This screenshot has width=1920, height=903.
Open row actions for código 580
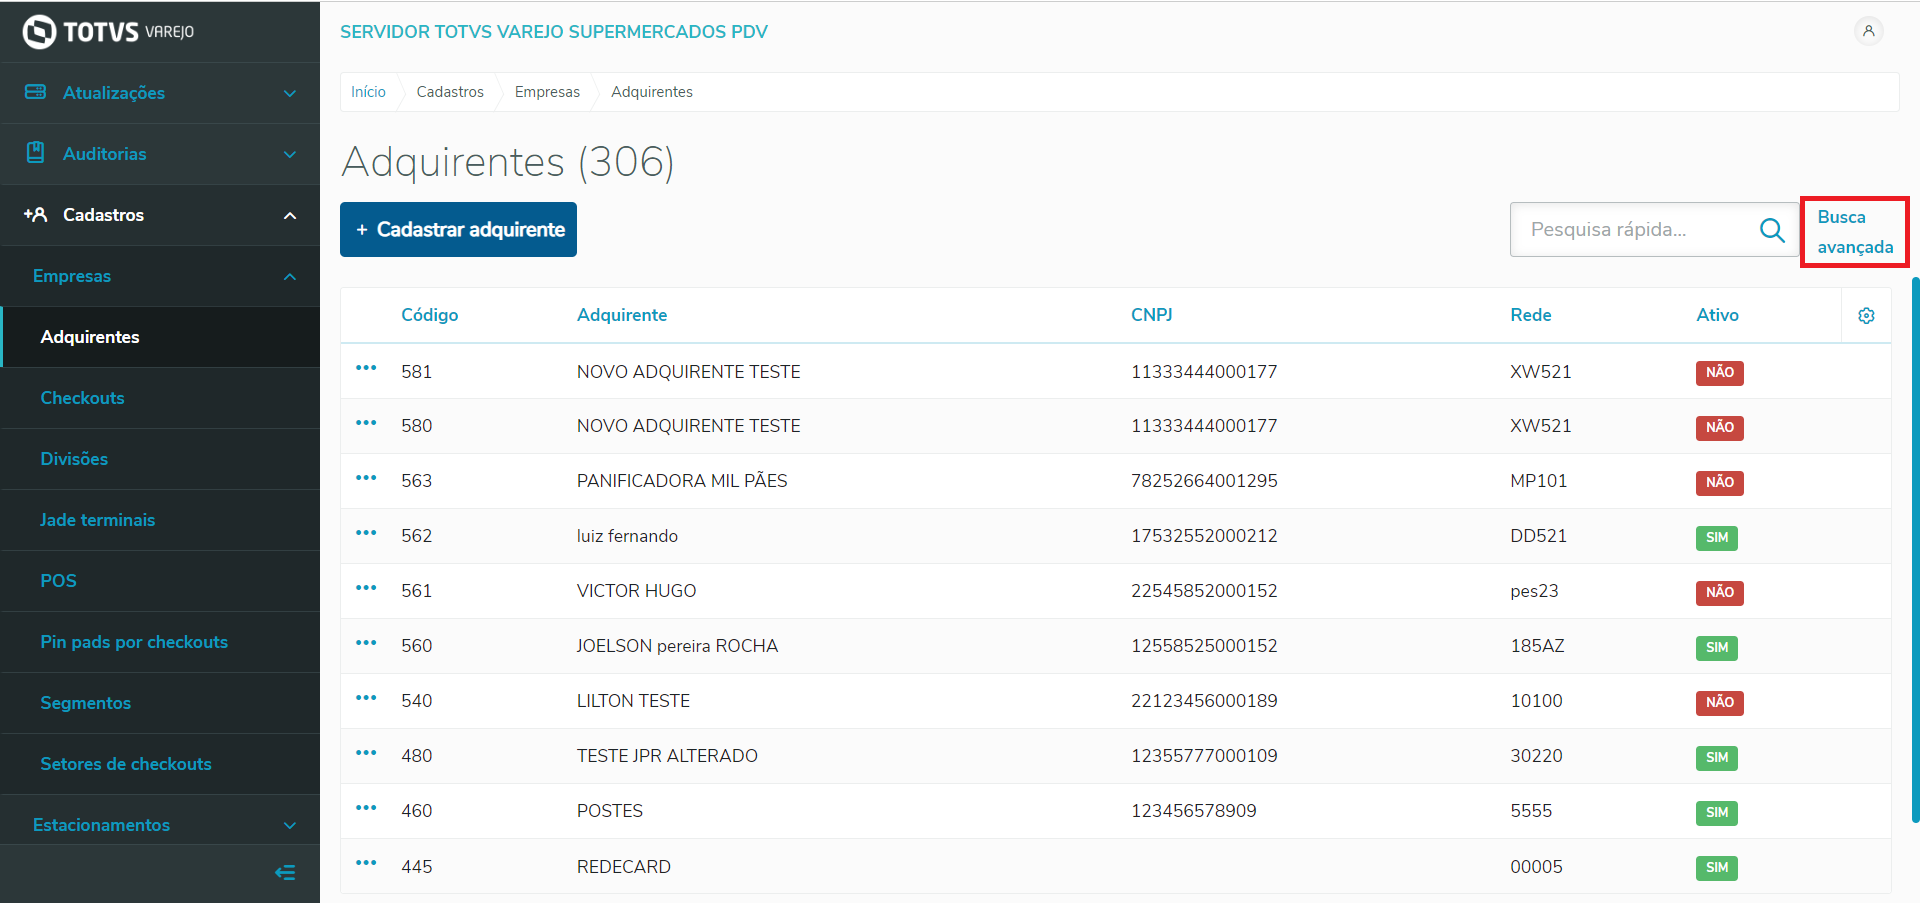tap(366, 423)
